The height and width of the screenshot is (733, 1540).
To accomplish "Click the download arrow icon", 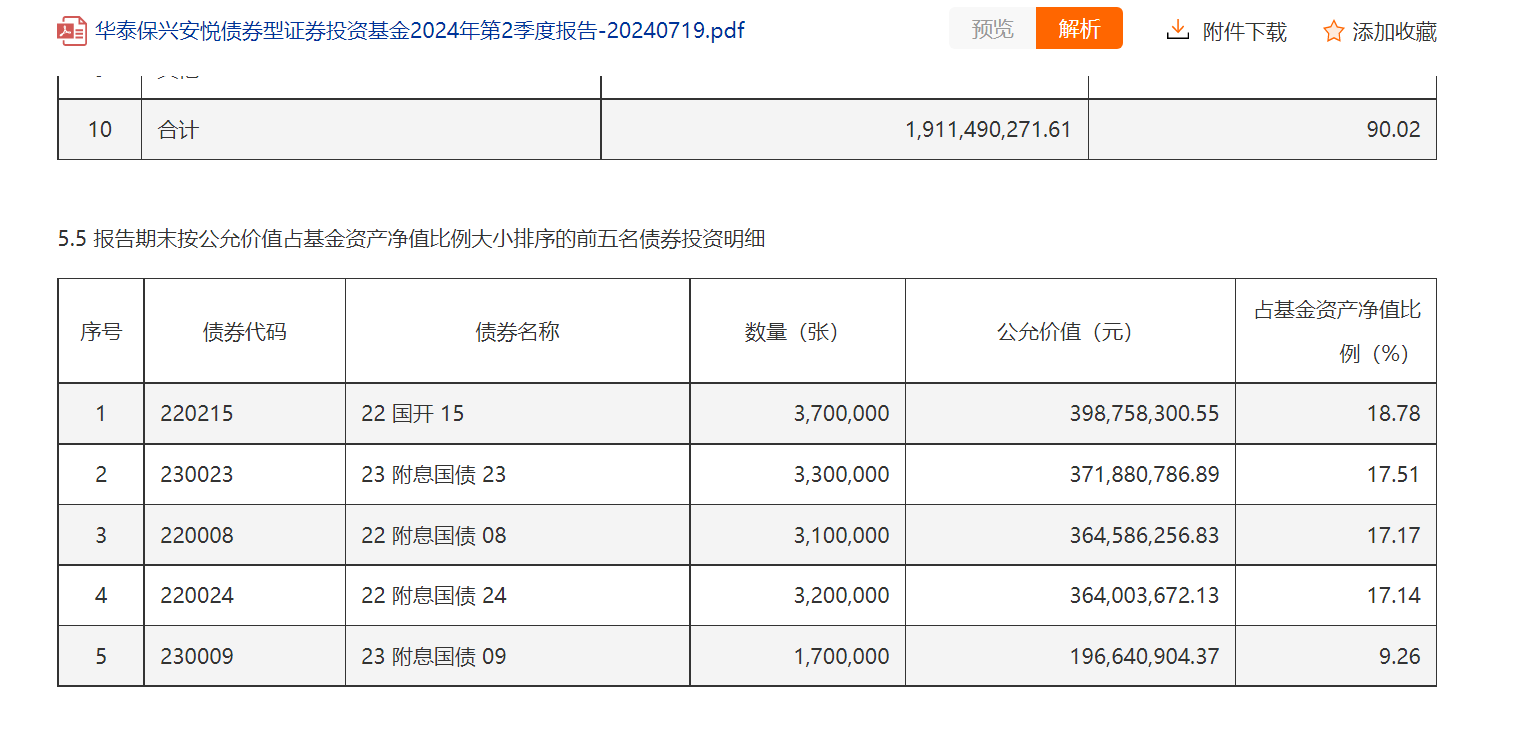I will pyautogui.click(x=1178, y=31).
